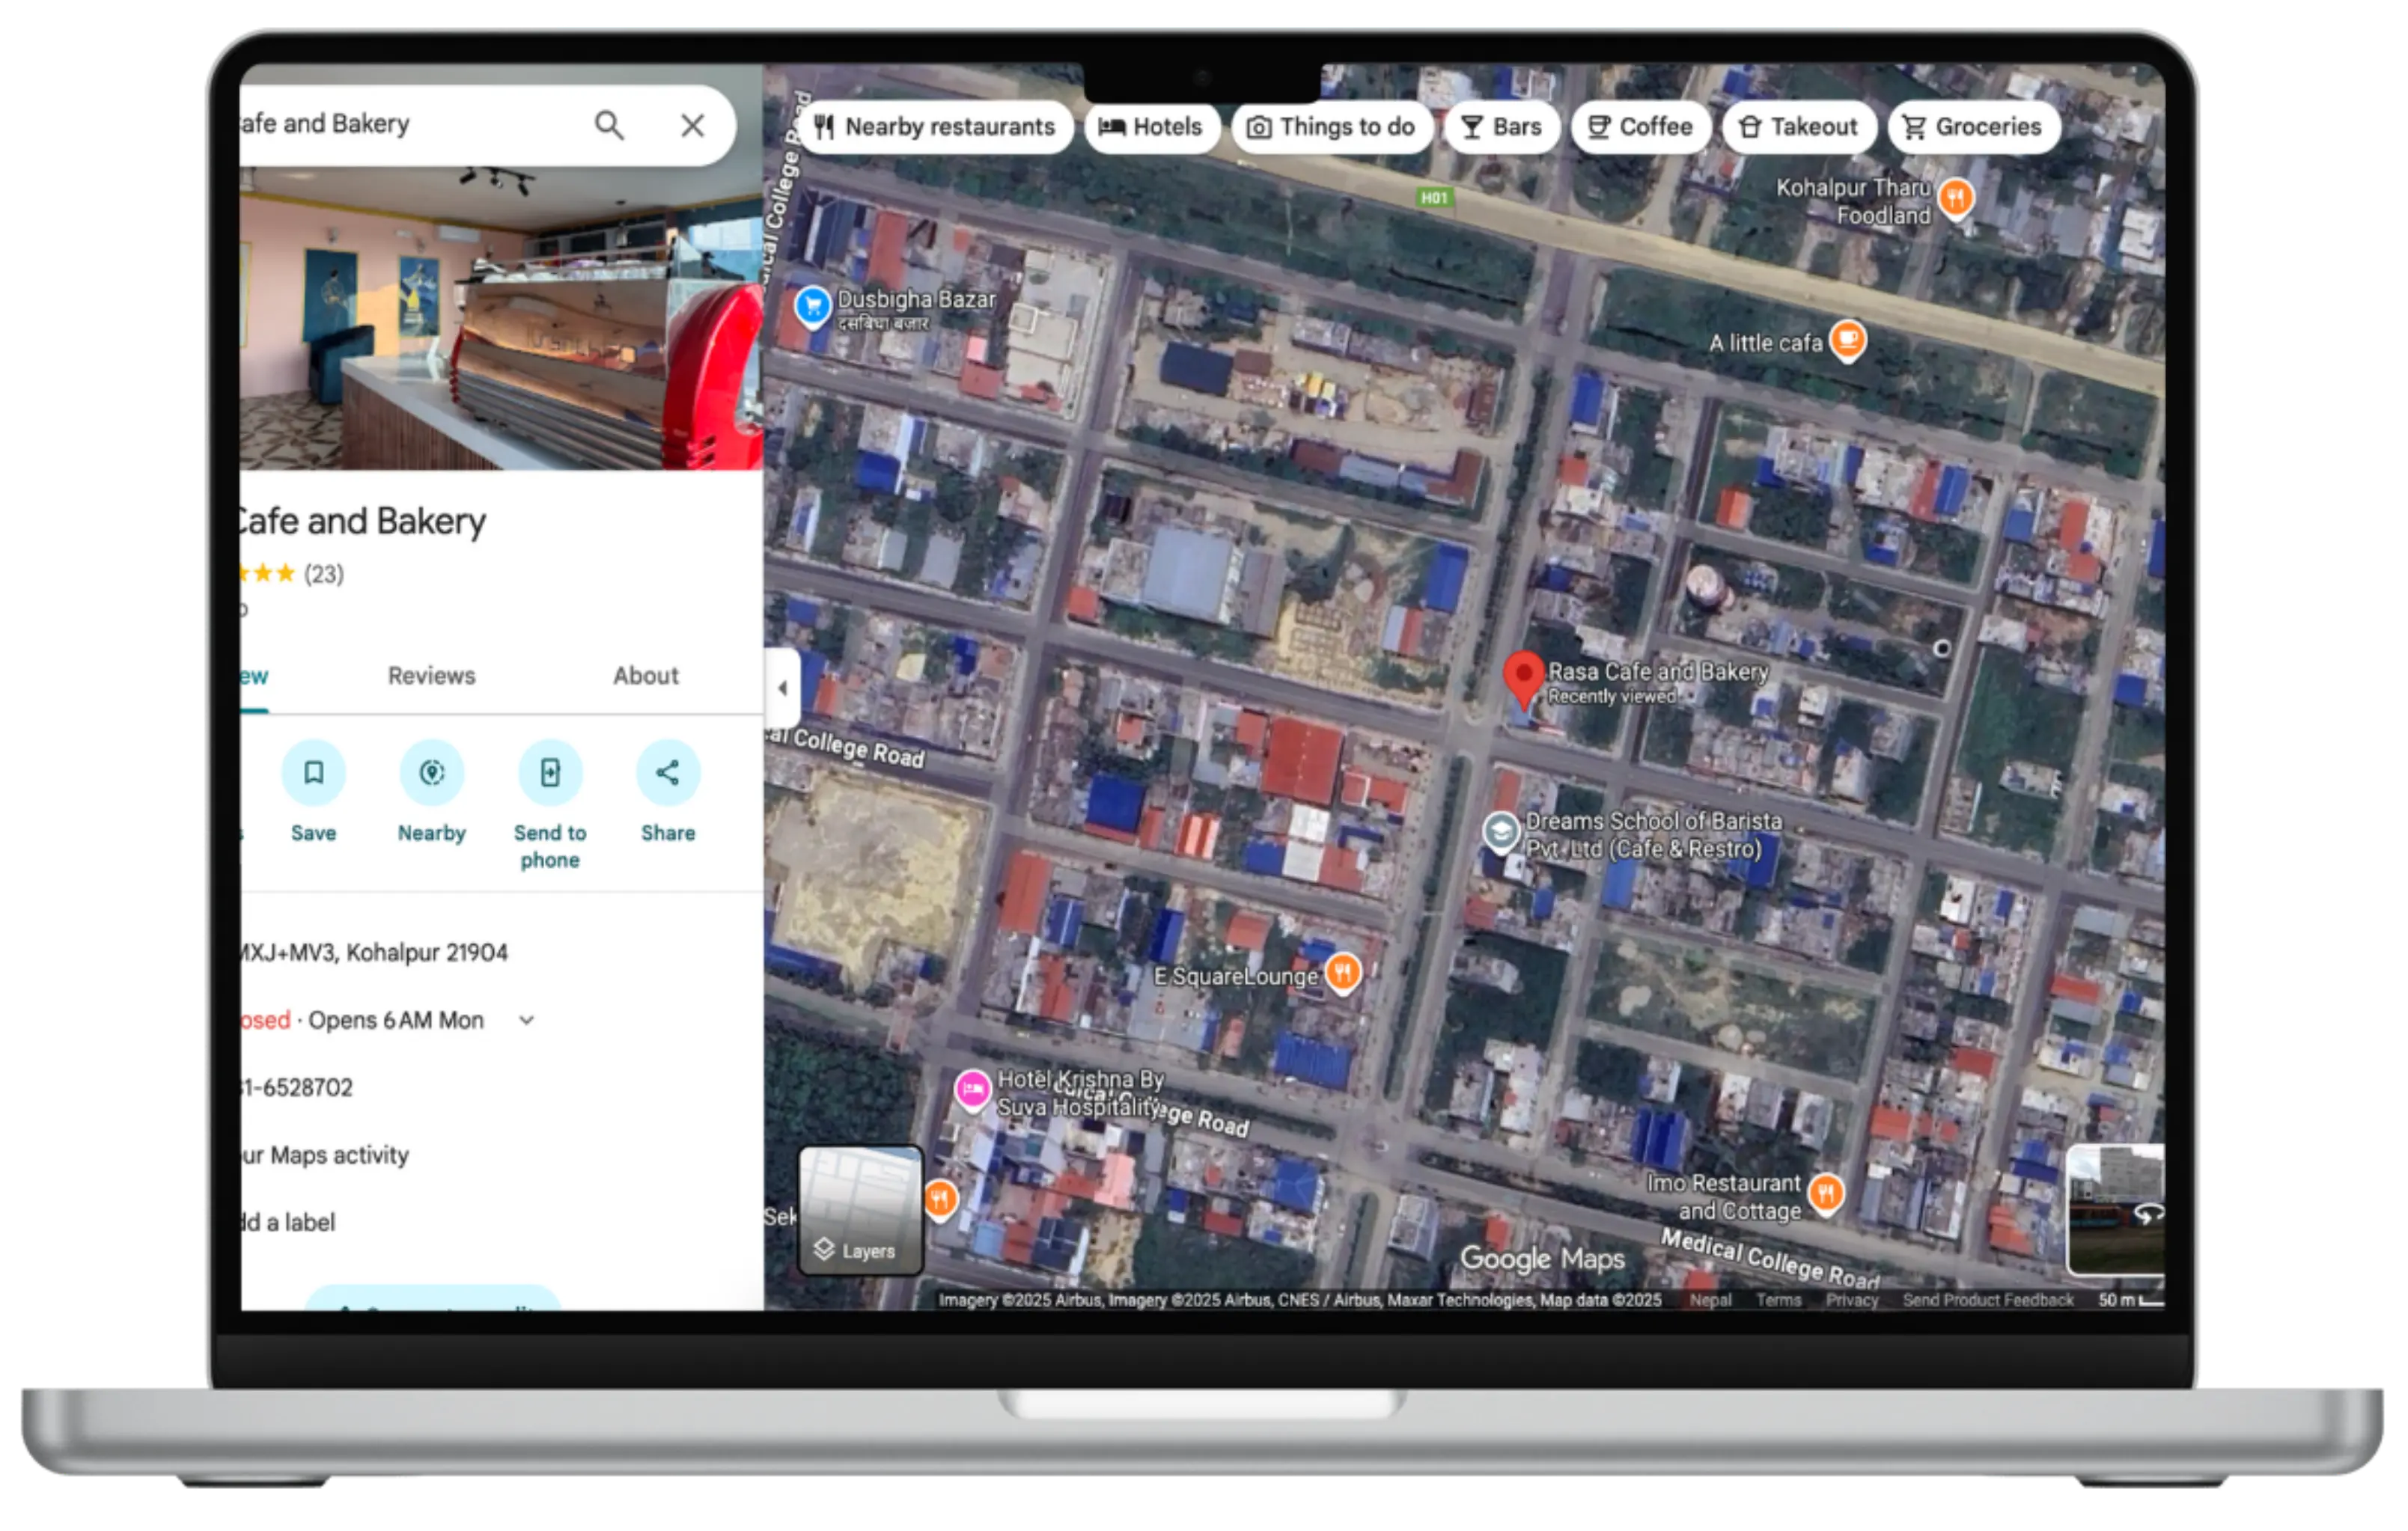The image size is (2408, 1531).
Task: Collapse the side panel with the arrow
Action: [x=782, y=687]
